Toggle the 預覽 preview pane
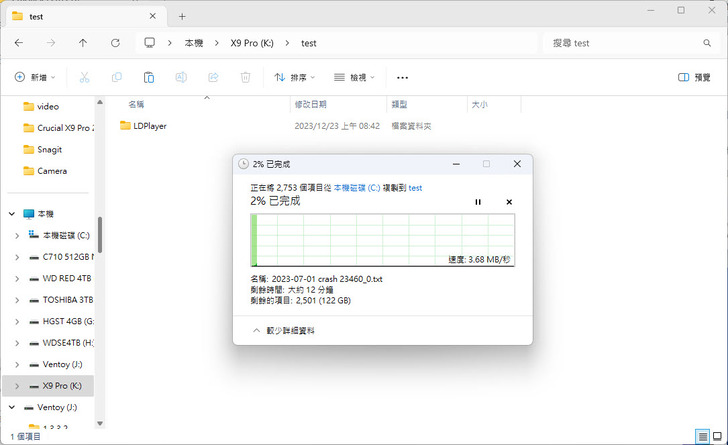Image resolution: width=728 pixels, height=445 pixels. pyautogui.click(x=694, y=77)
